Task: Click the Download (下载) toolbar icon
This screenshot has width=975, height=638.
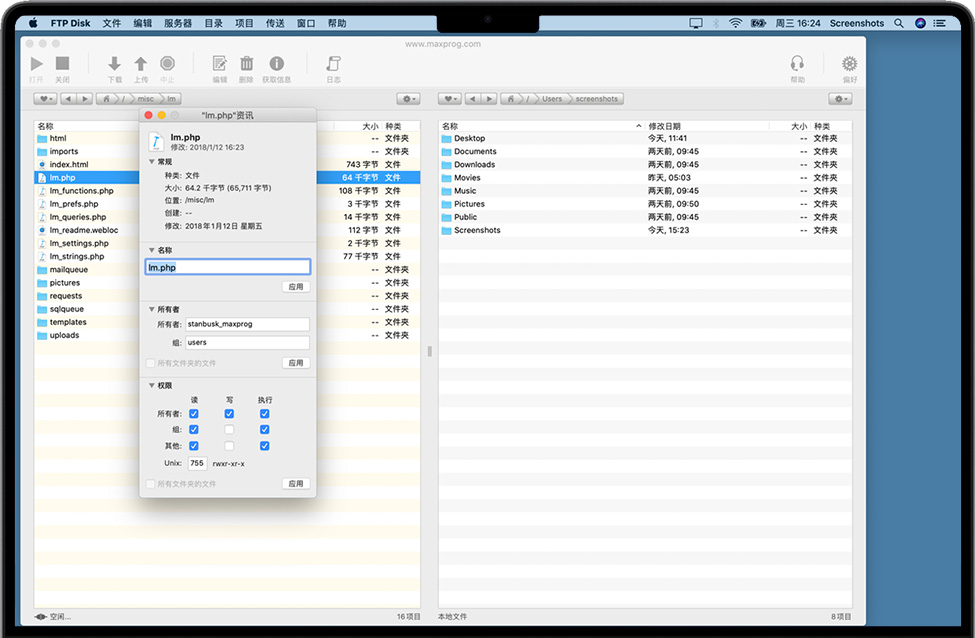Action: (x=114, y=64)
